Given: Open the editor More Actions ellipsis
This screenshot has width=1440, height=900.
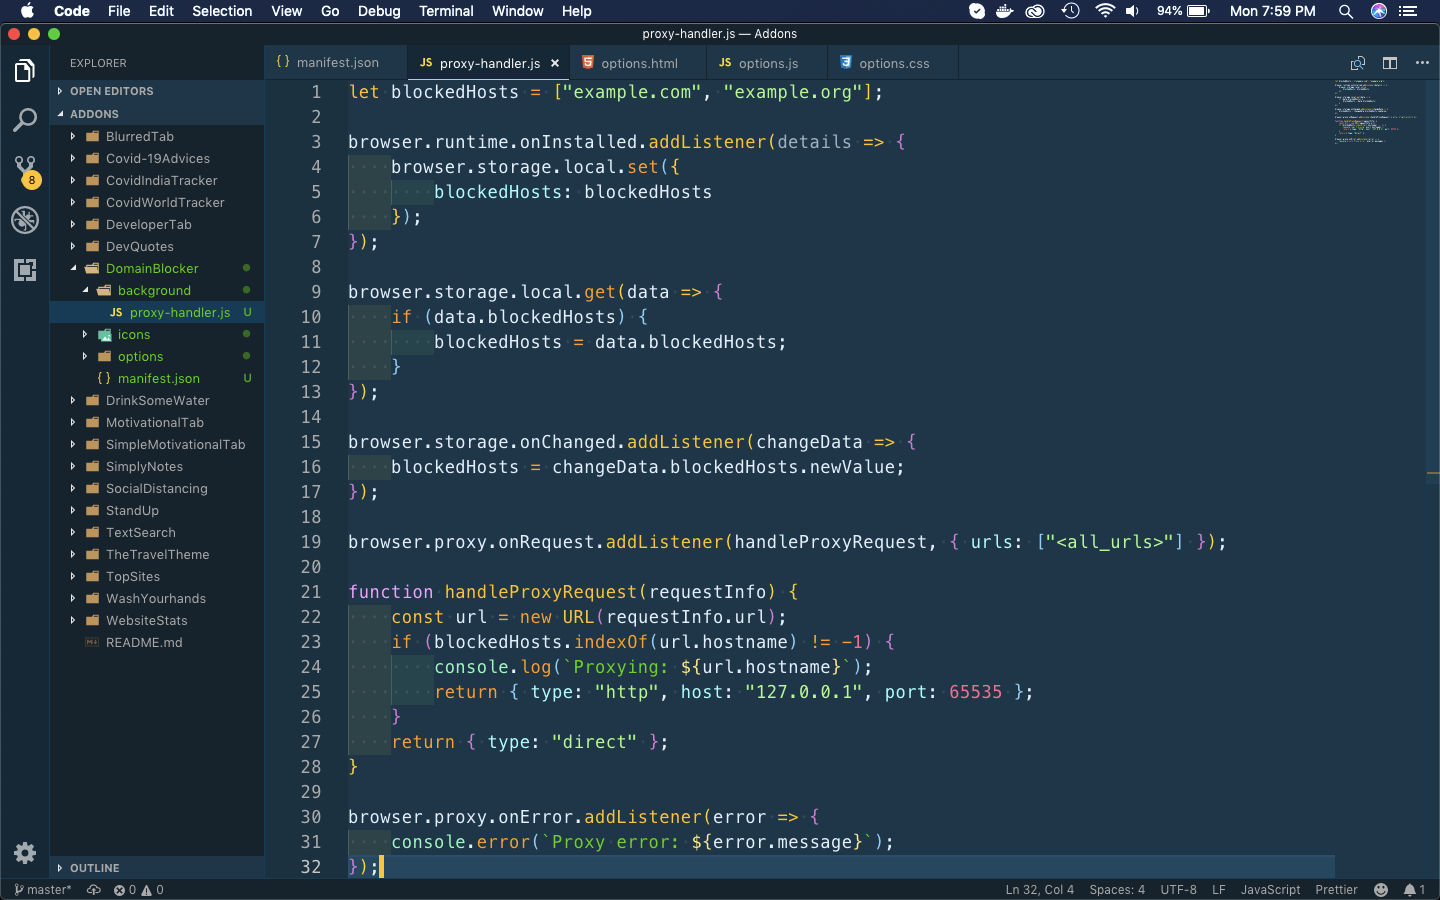Looking at the screenshot, I should click(x=1422, y=63).
